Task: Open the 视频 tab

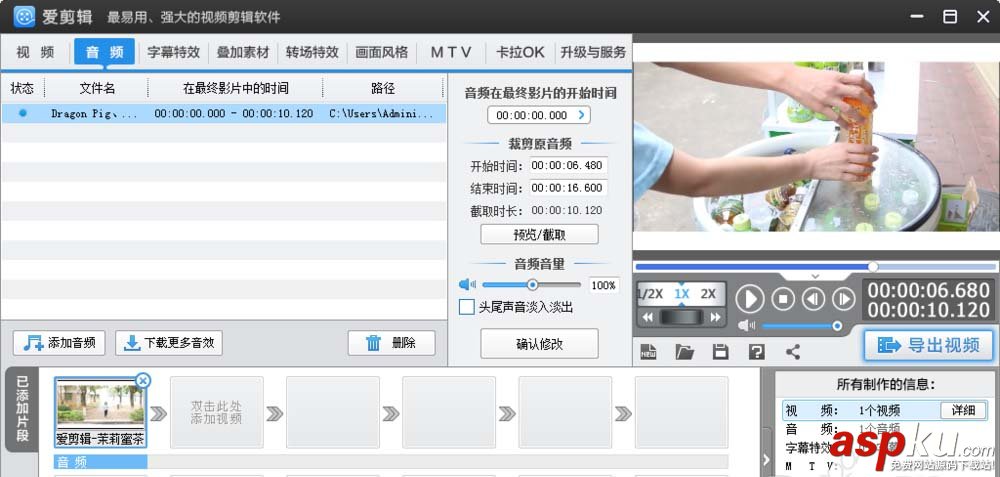Action: click(x=35, y=52)
